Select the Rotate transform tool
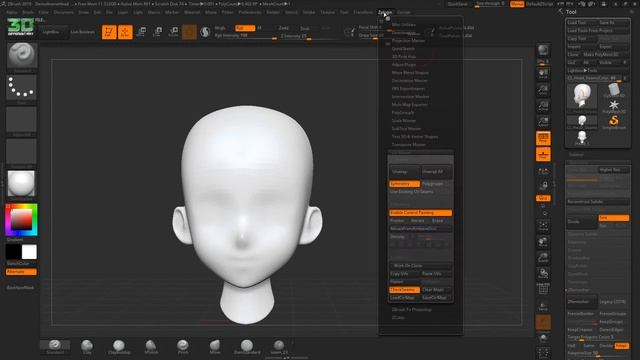Image resolution: width=640 pixels, height=360 pixels. pyautogui.click(x=173, y=32)
